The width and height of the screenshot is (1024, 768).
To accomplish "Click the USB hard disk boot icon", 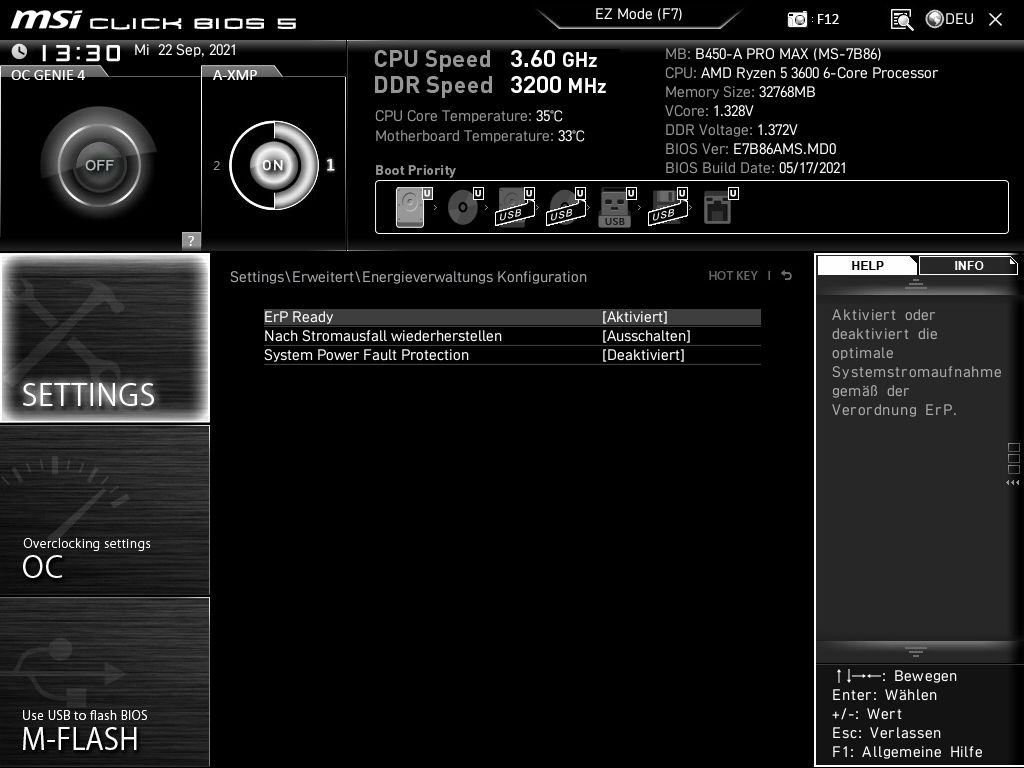I will point(512,205).
